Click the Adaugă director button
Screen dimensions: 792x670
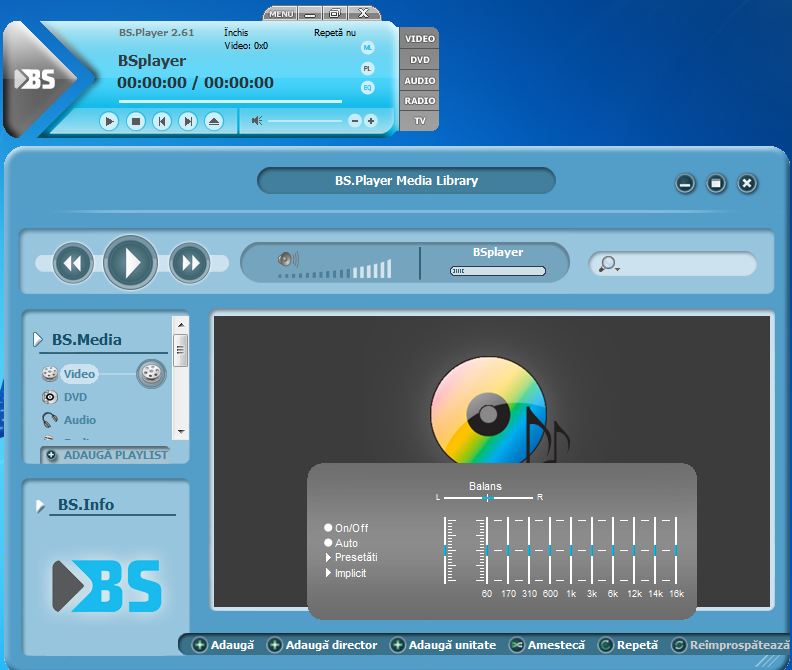tap(322, 645)
